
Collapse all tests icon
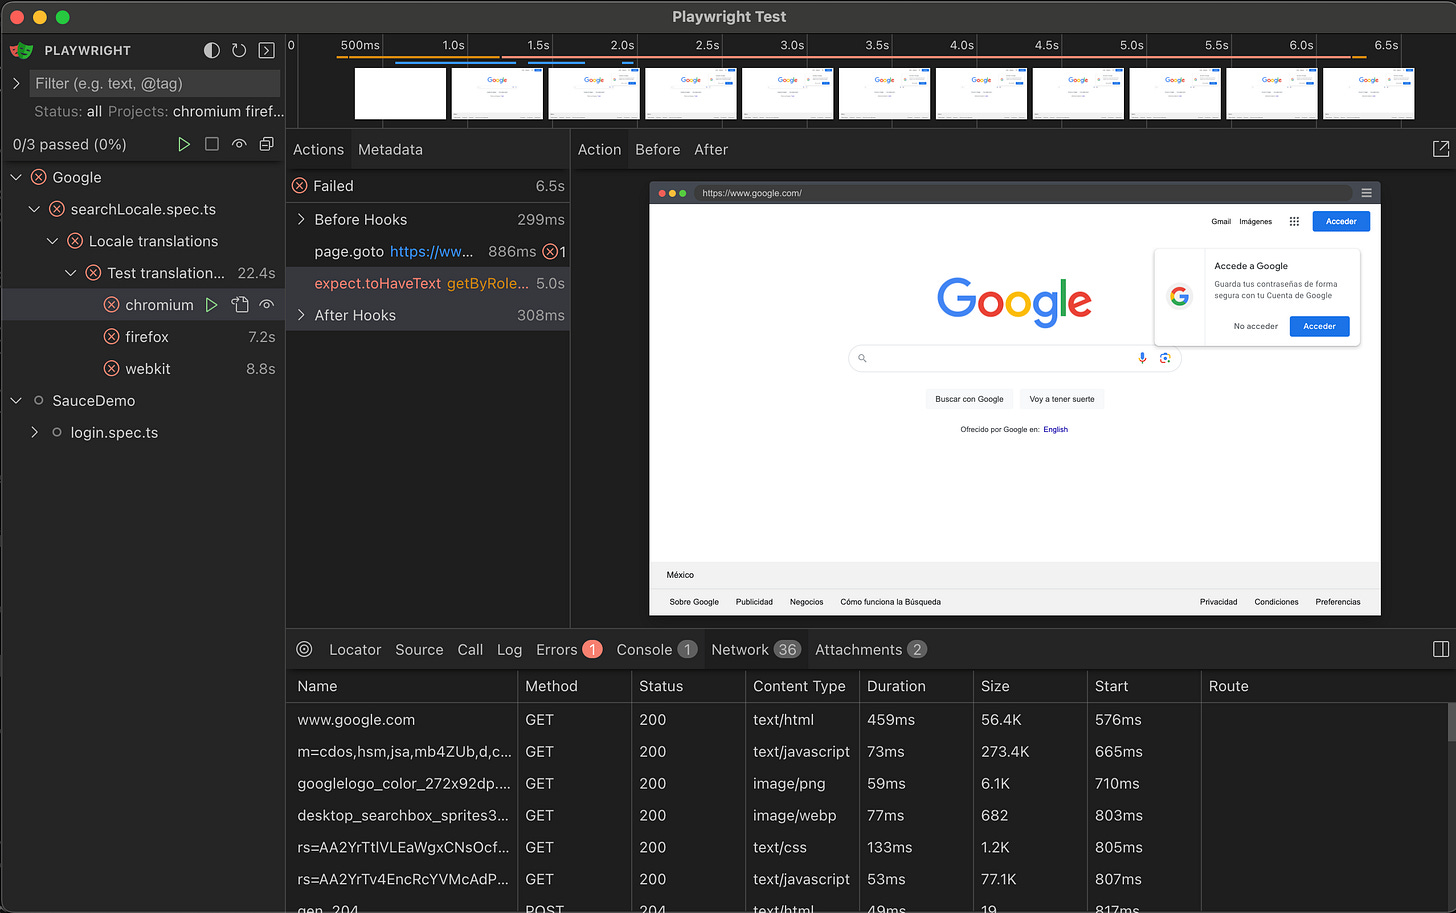click(267, 144)
